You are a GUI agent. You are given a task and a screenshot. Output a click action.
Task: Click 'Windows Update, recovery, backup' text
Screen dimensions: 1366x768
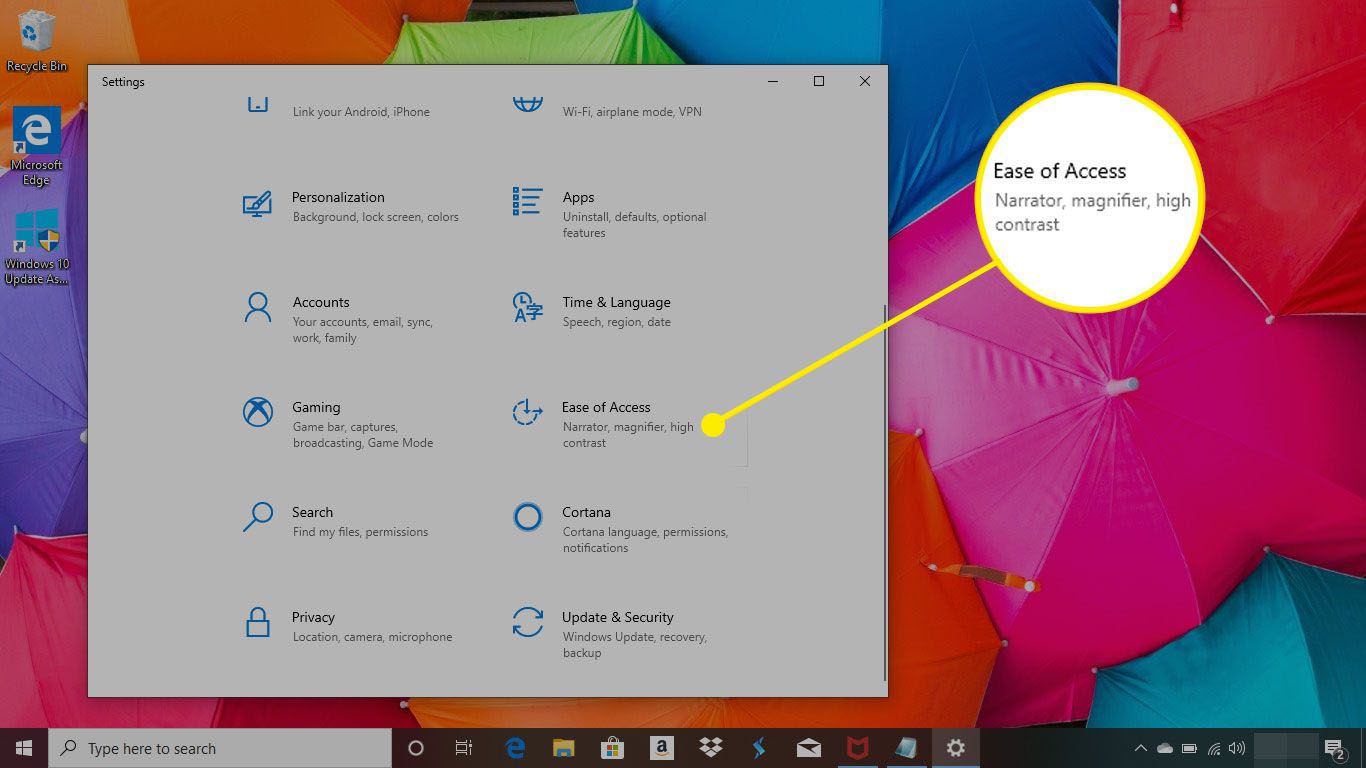tap(634, 645)
